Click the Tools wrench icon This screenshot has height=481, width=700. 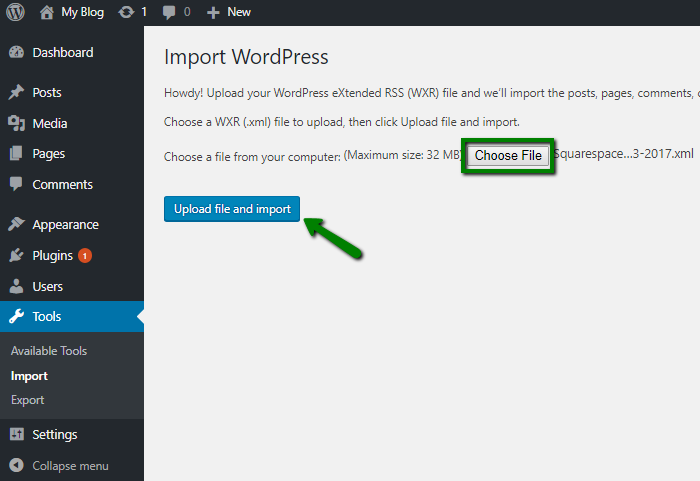[17, 316]
